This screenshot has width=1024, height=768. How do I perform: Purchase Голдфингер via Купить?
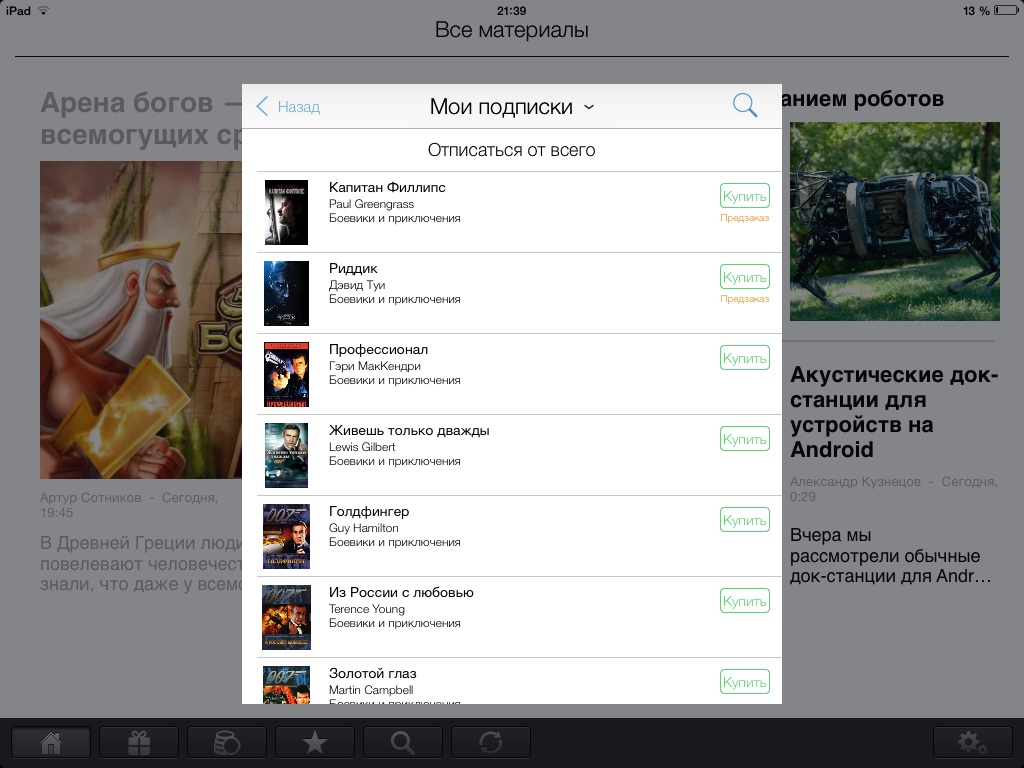(x=744, y=520)
